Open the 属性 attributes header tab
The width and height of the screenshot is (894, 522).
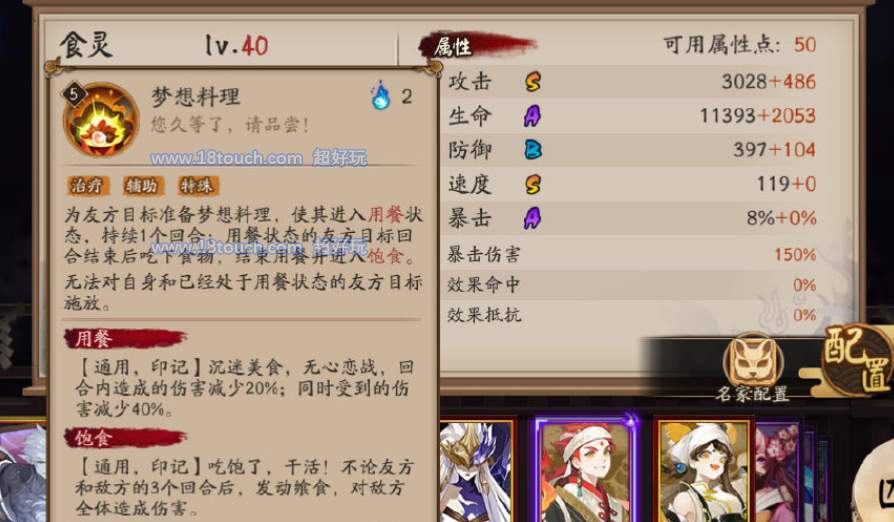pos(476,46)
